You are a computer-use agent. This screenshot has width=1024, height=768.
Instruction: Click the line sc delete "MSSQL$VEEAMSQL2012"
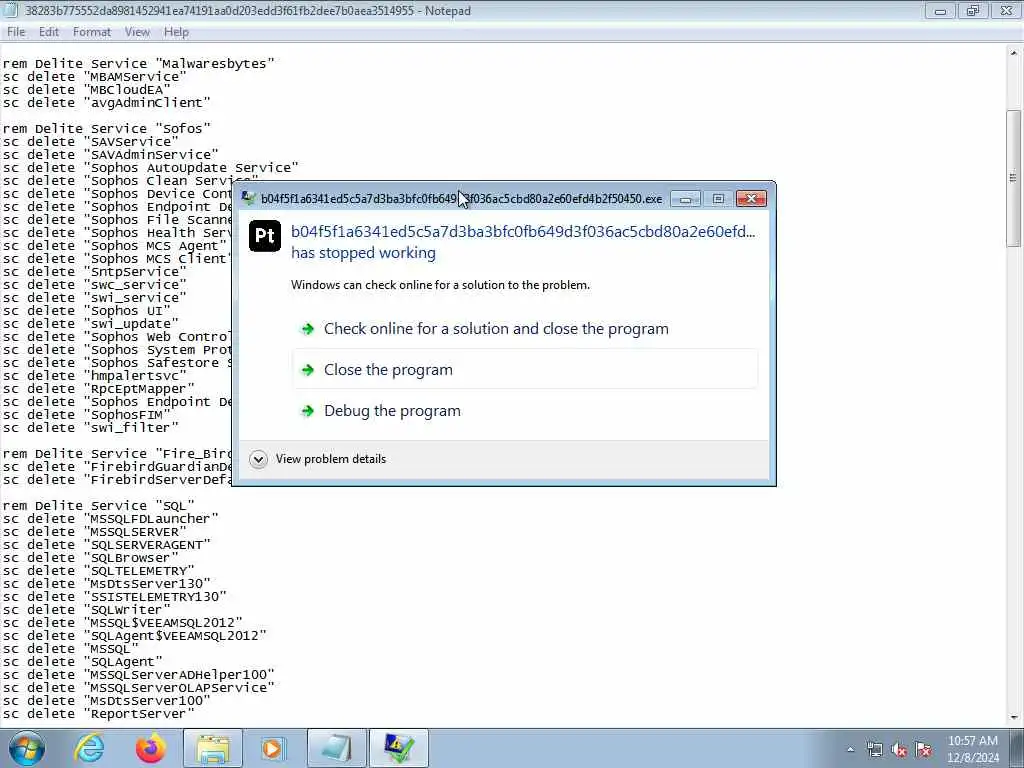[x=123, y=622]
